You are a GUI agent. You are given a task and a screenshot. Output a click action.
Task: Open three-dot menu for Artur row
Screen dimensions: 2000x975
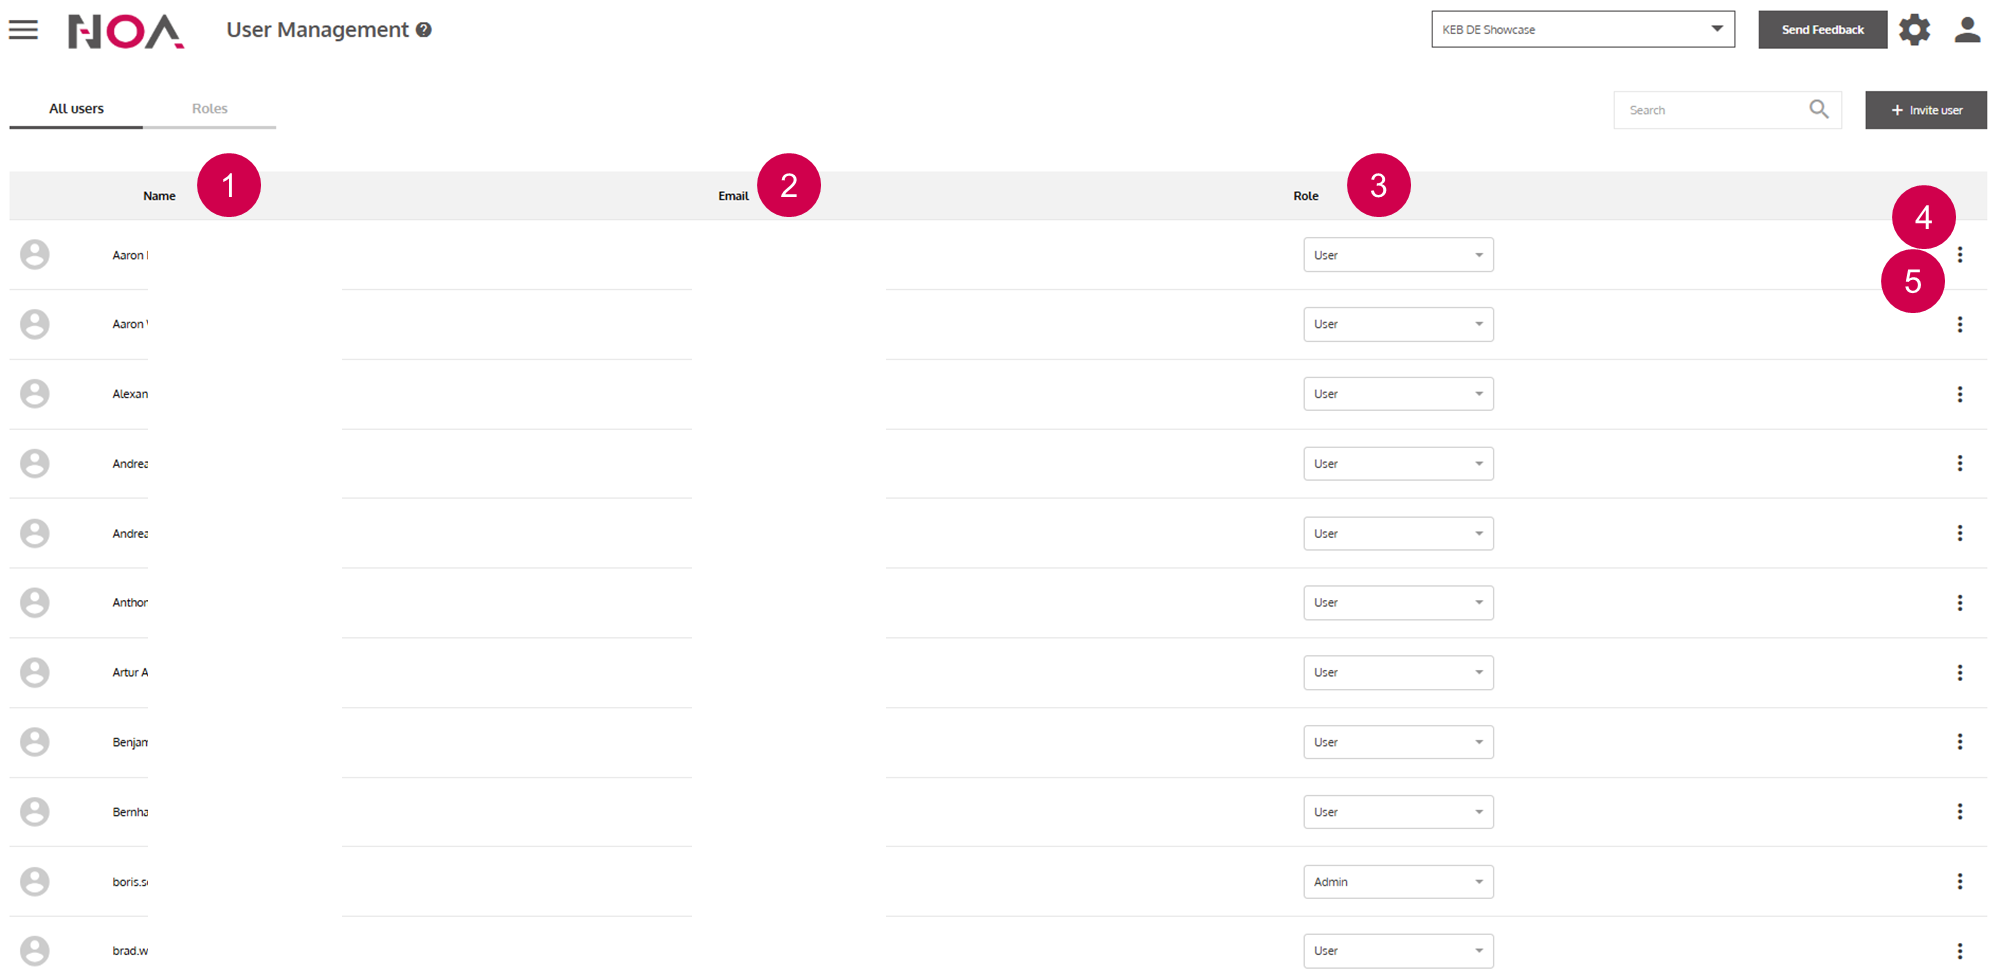[1959, 673]
